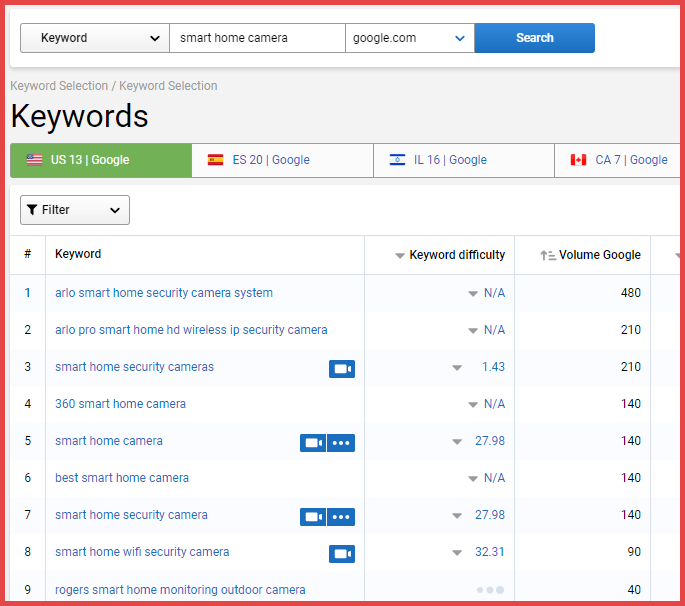Screen dimensions: 685x606
Task: Open the 'smart home security camera' keyword in row 7
Action: pos(131,515)
